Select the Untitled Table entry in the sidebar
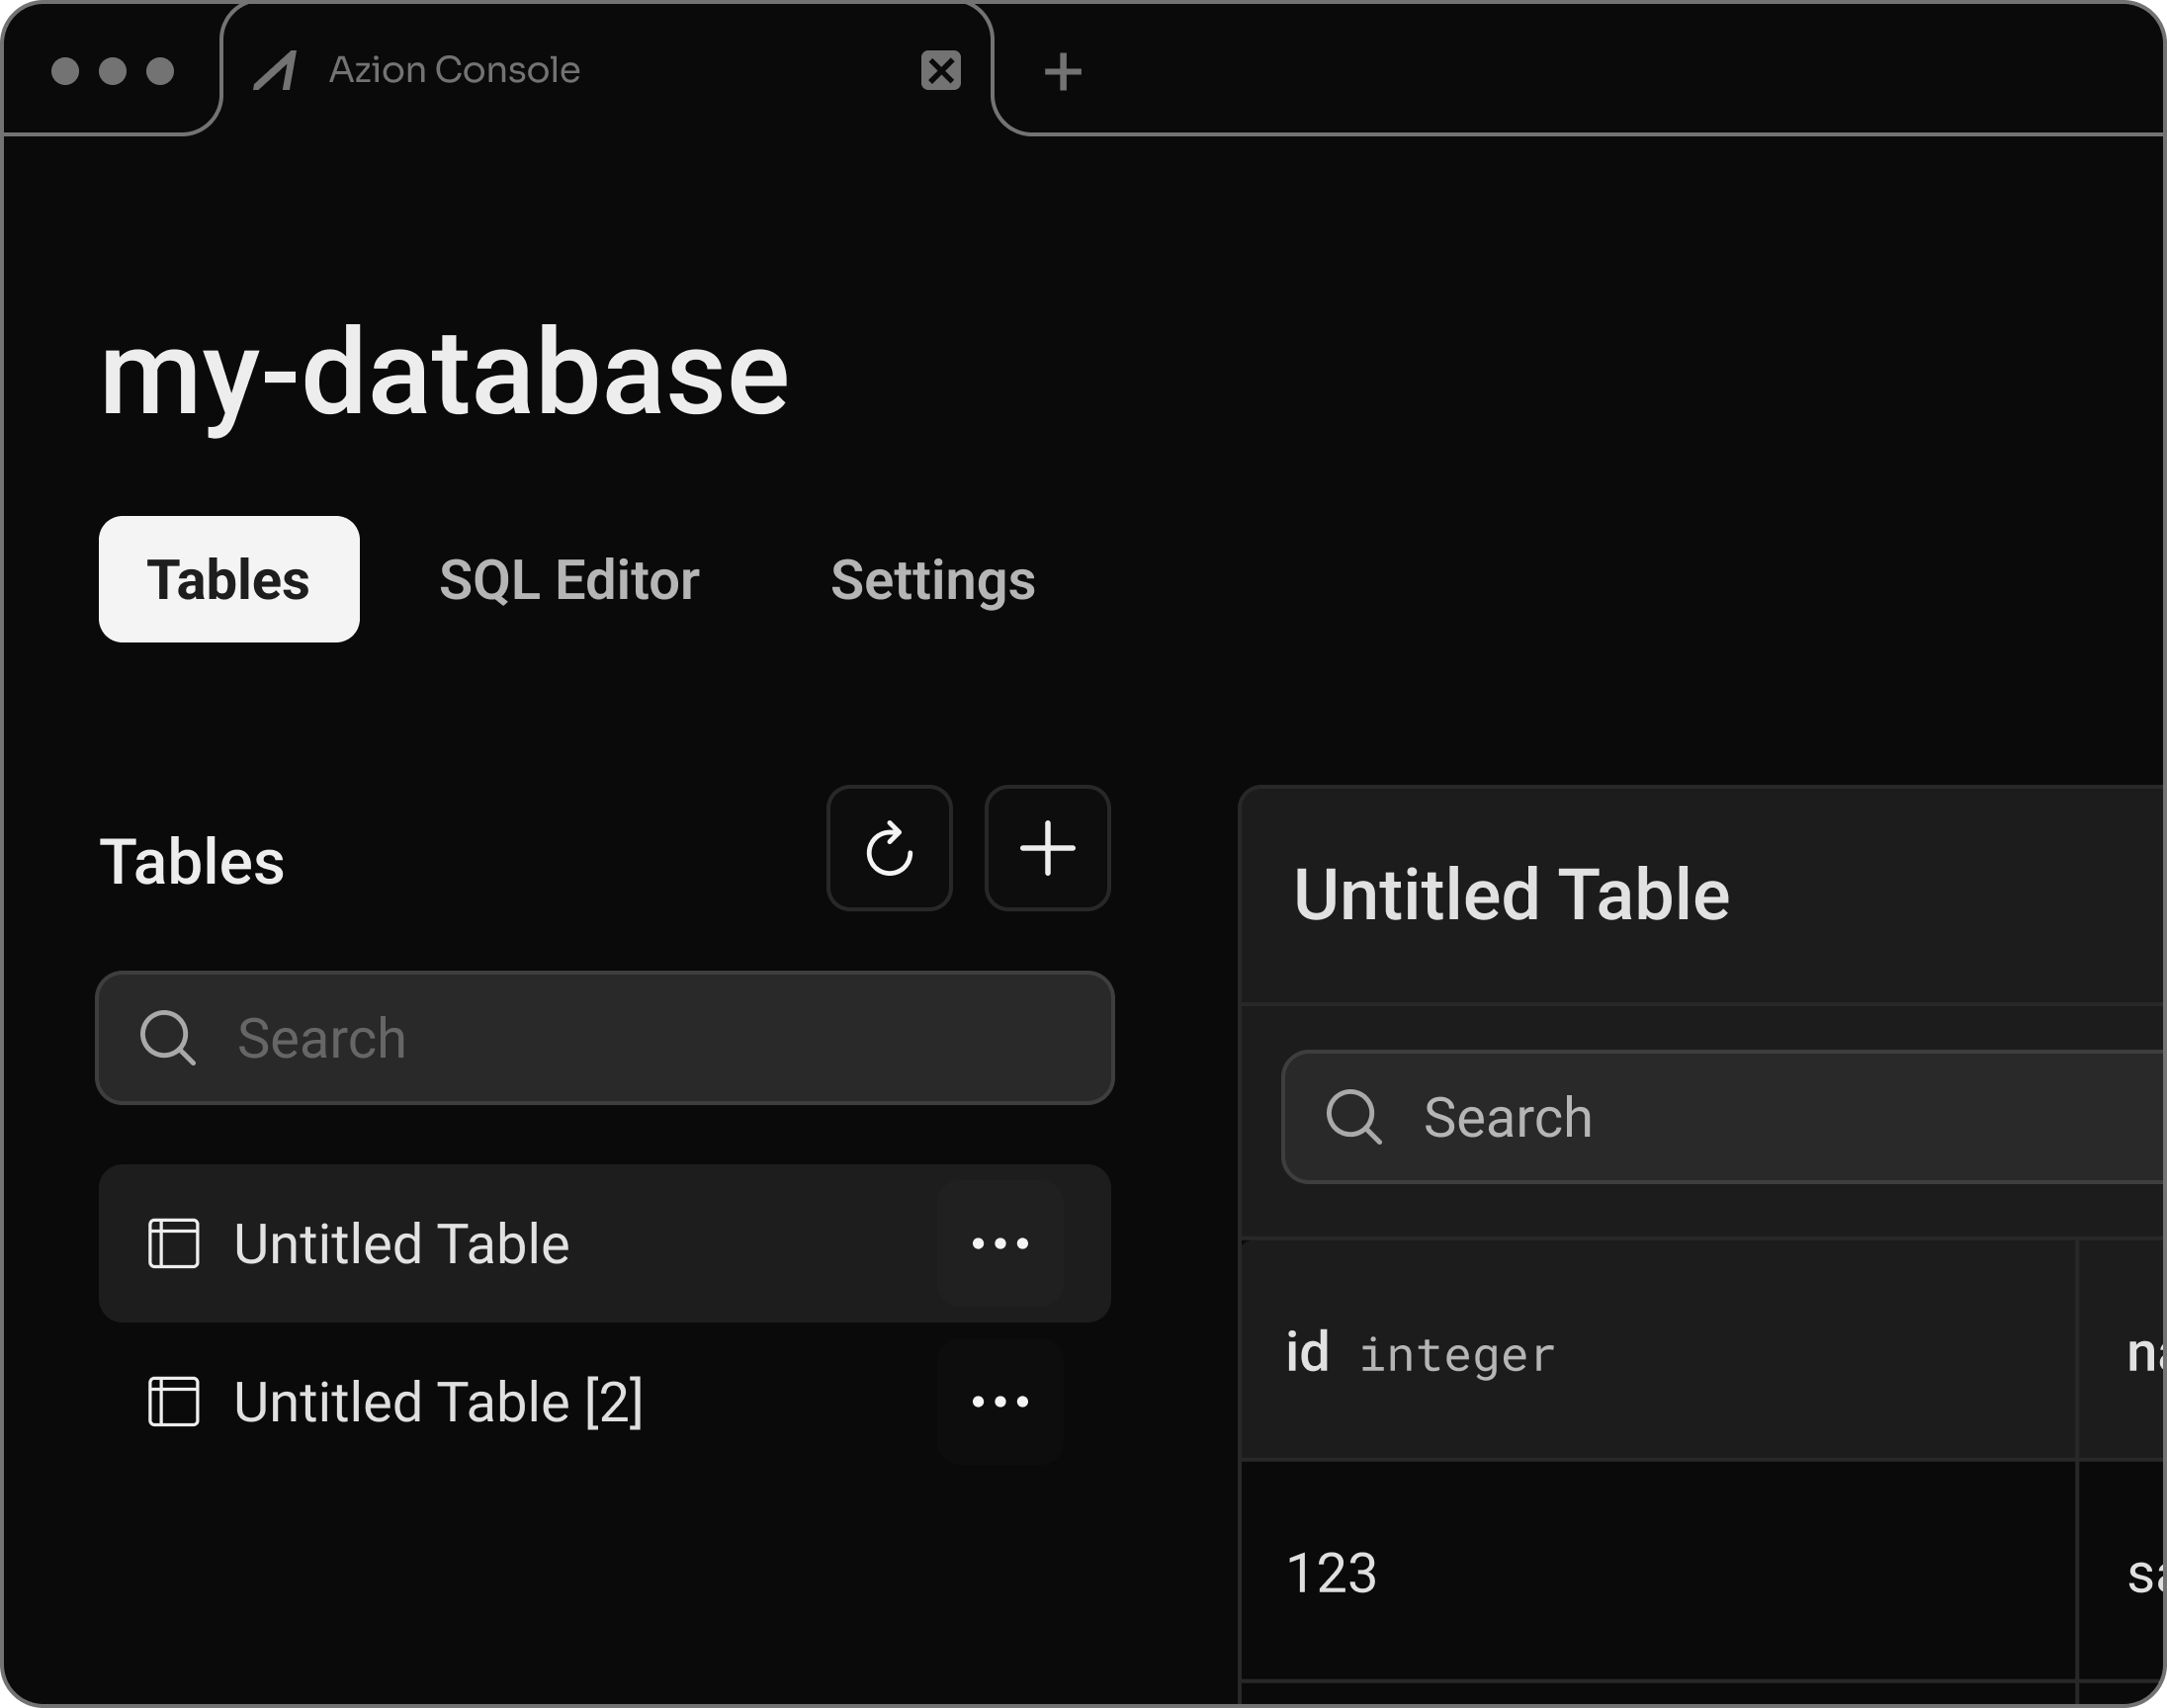The image size is (2167, 1708). 401,1243
